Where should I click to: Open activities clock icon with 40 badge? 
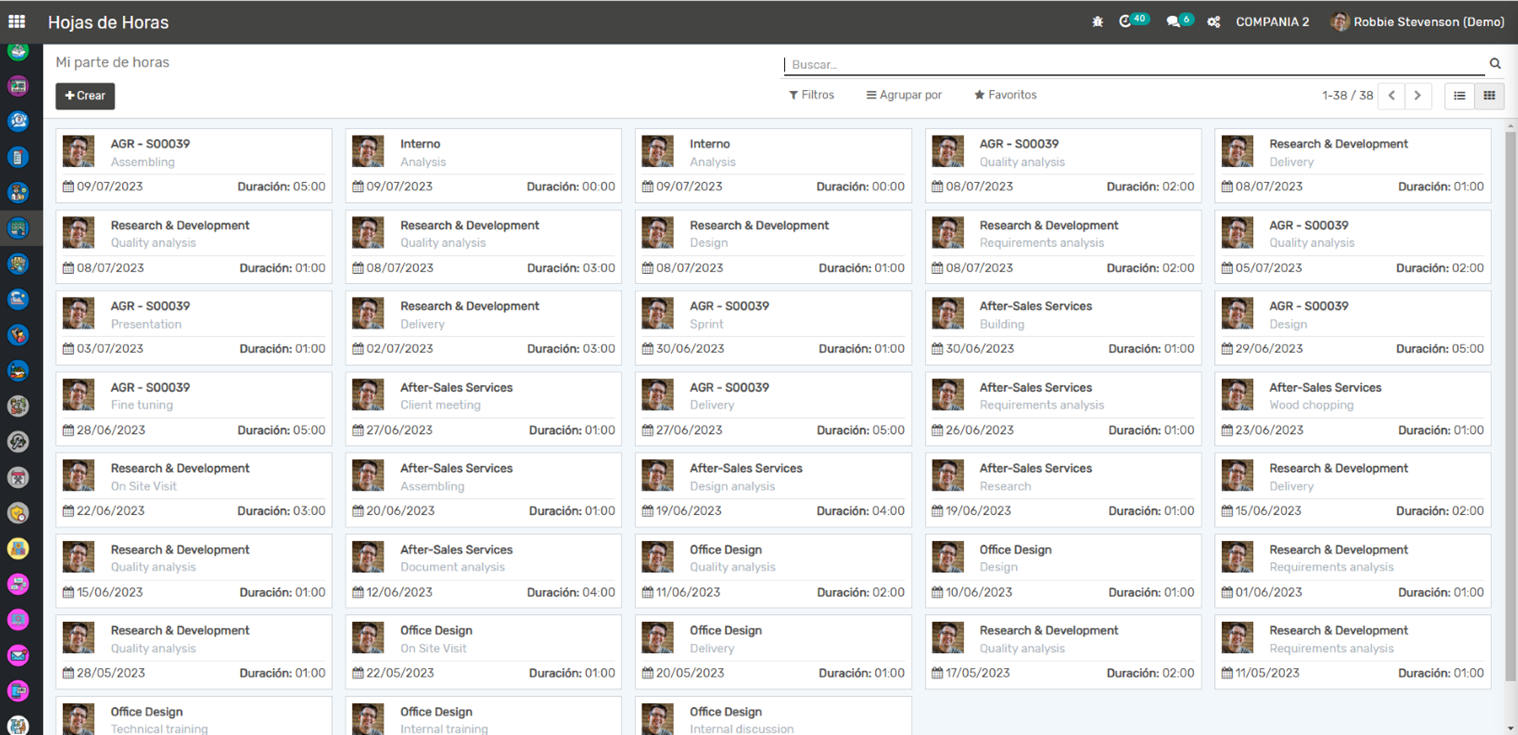coord(1127,21)
